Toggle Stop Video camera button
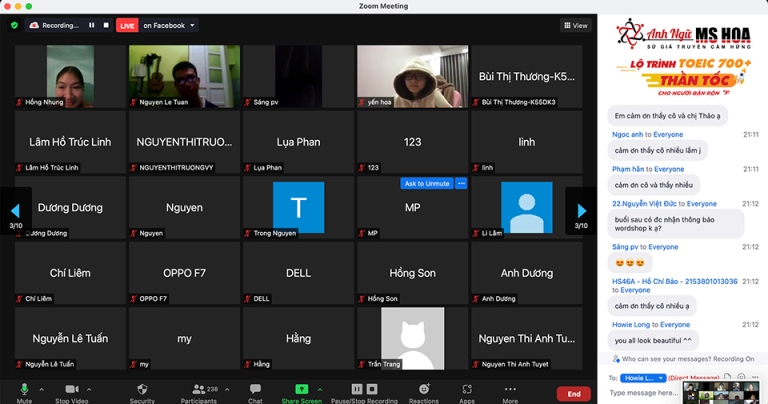Image resolution: width=768 pixels, height=404 pixels. coord(71,389)
